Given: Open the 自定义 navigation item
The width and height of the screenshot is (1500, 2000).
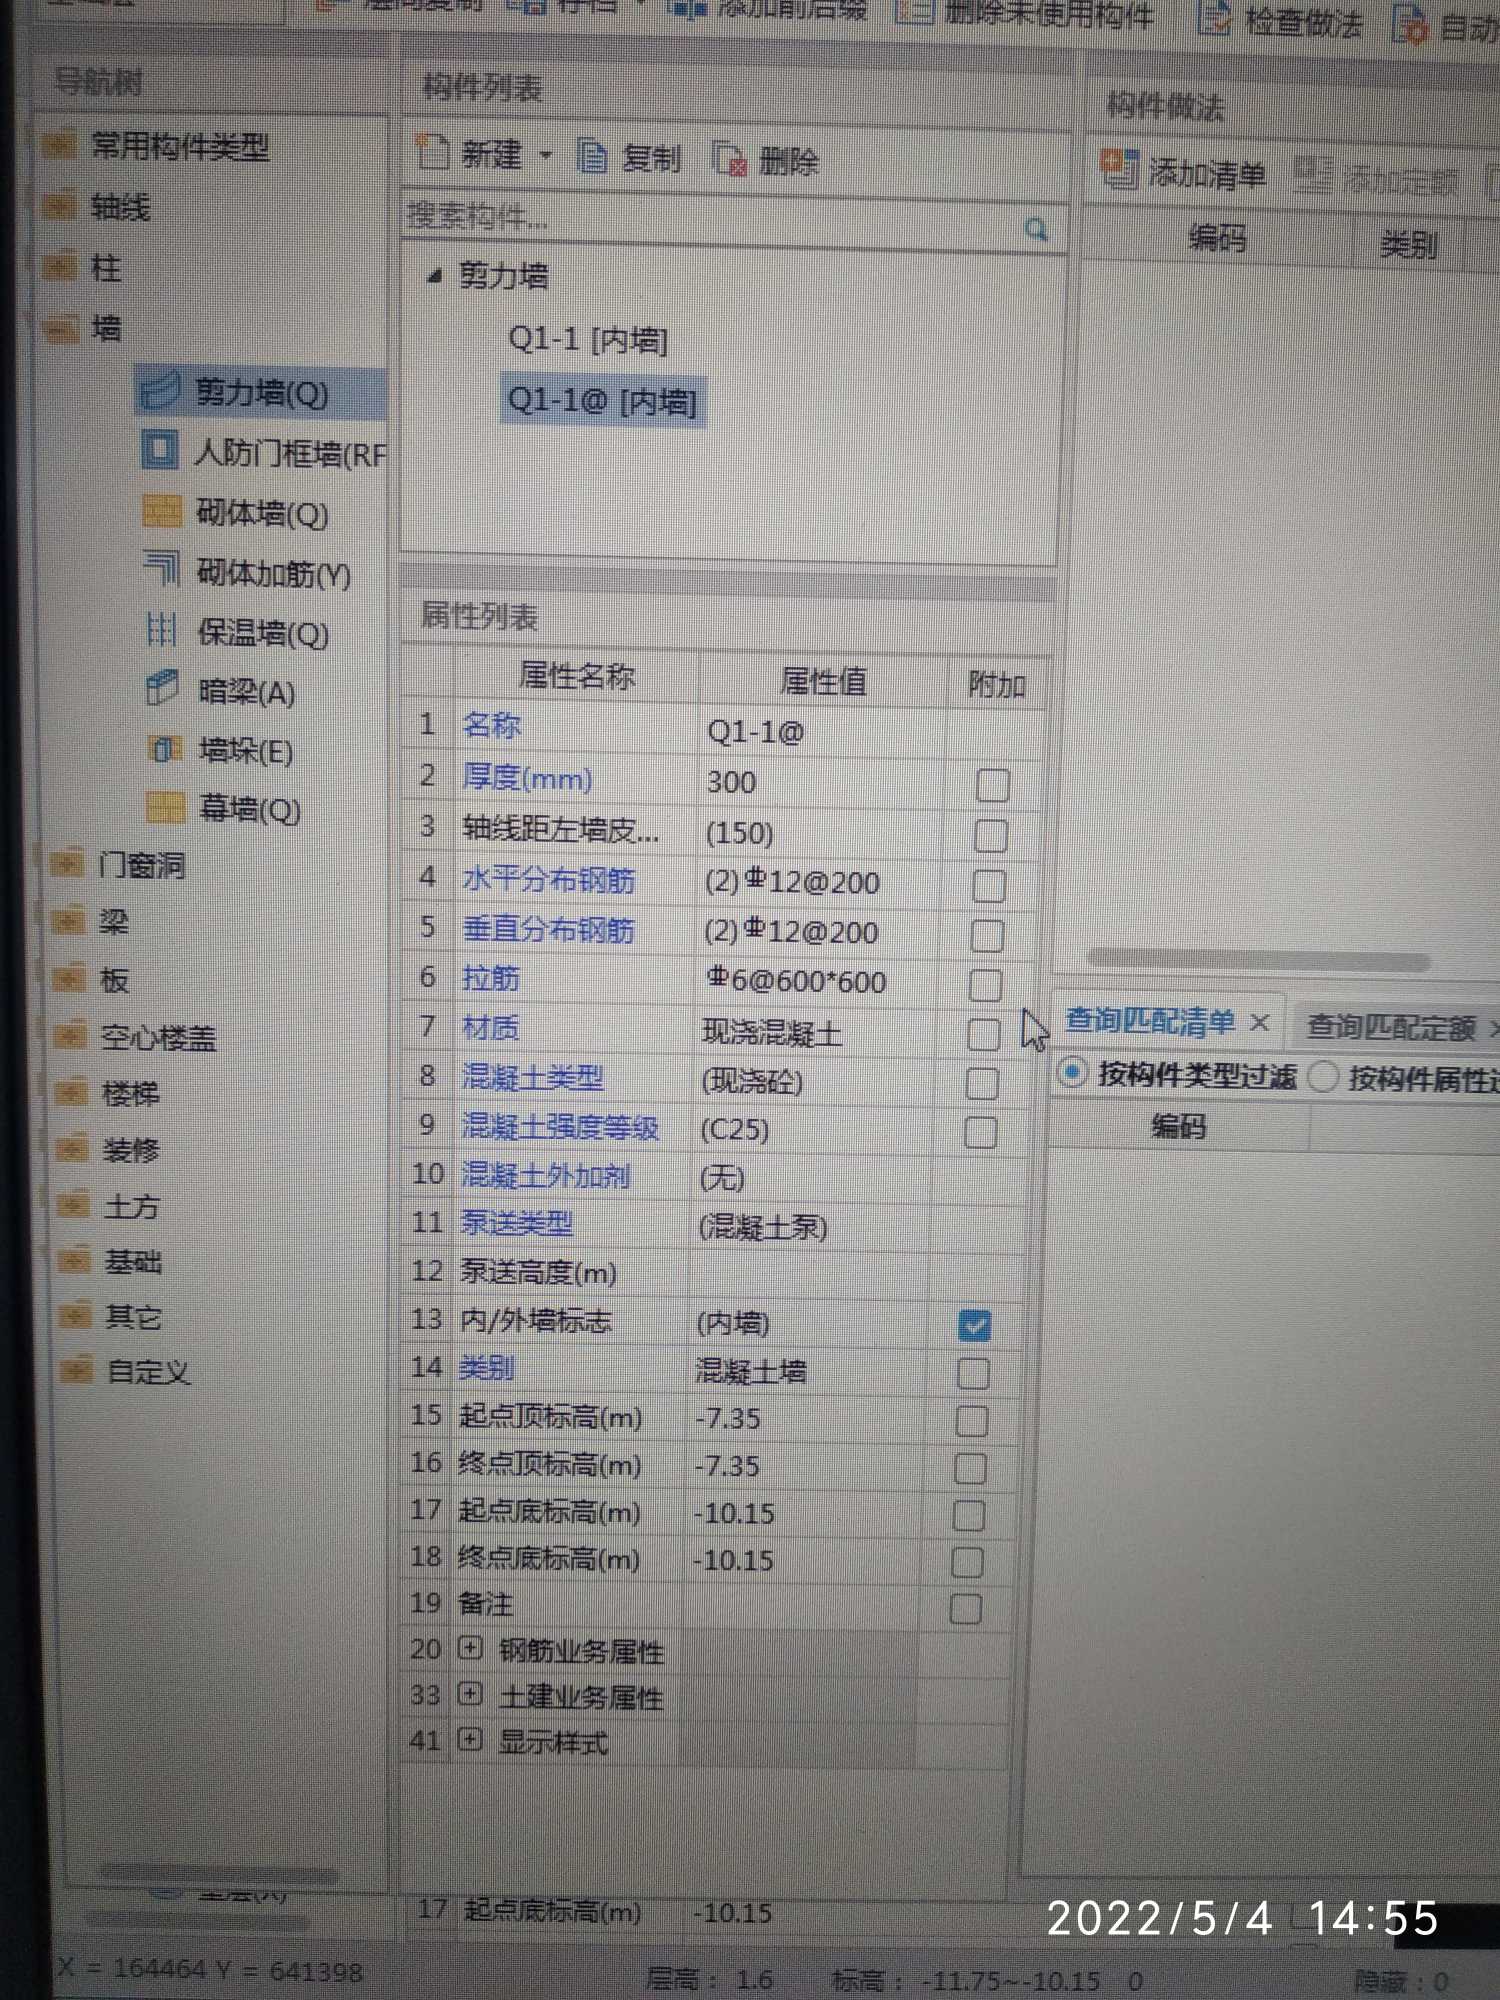Looking at the screenshot, I should point(147,1370).
